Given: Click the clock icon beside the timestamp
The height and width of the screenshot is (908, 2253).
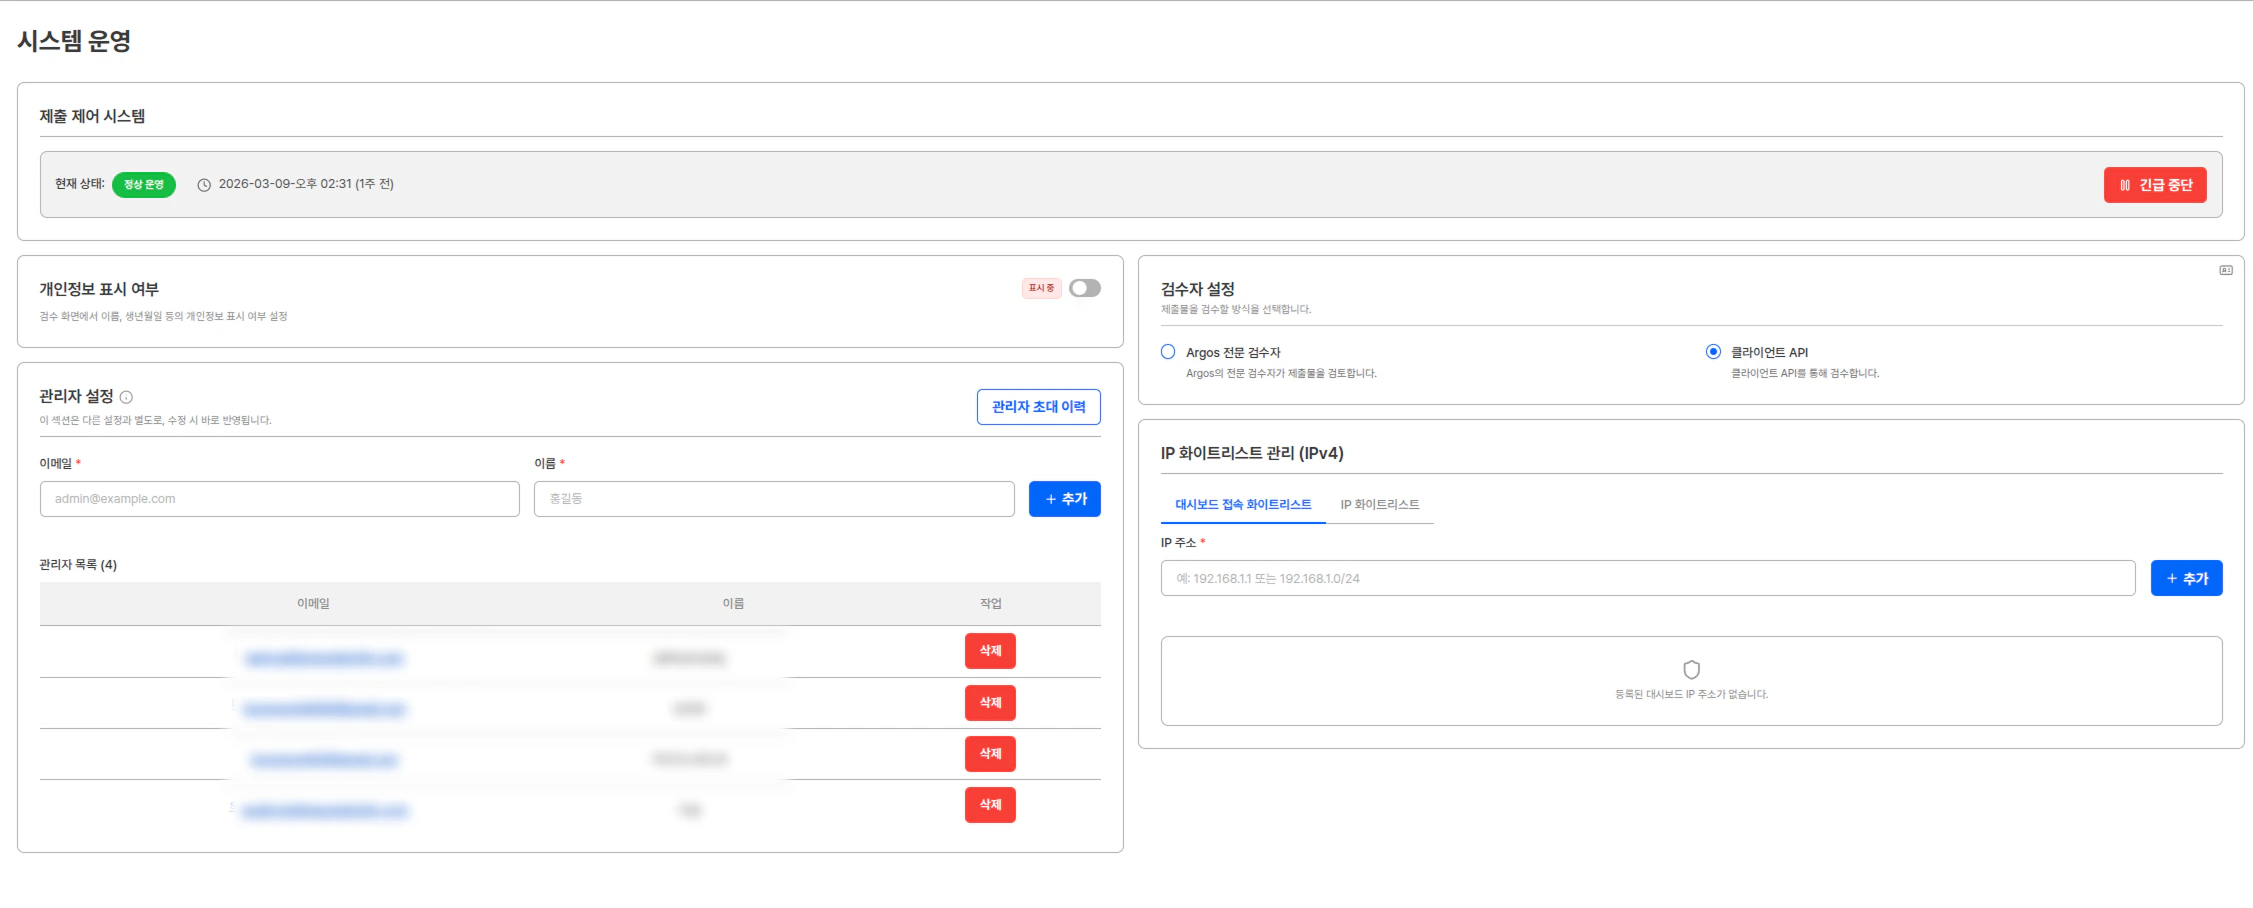Looking at the screenshot, I should [x=204, y=185].
